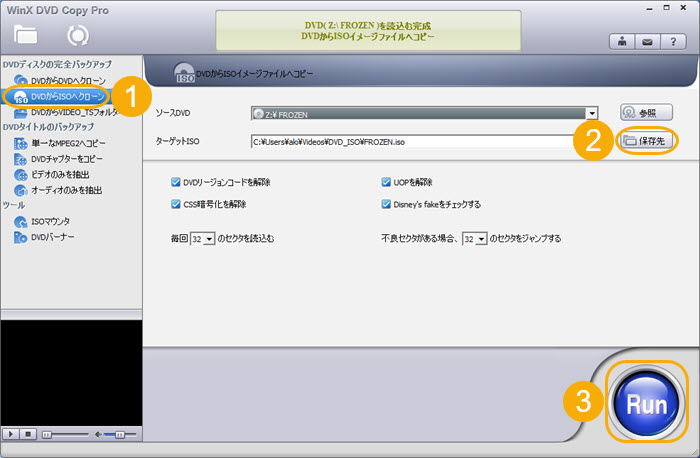Click the DVD burner icon
700x458 pixels.
[21, 237]
